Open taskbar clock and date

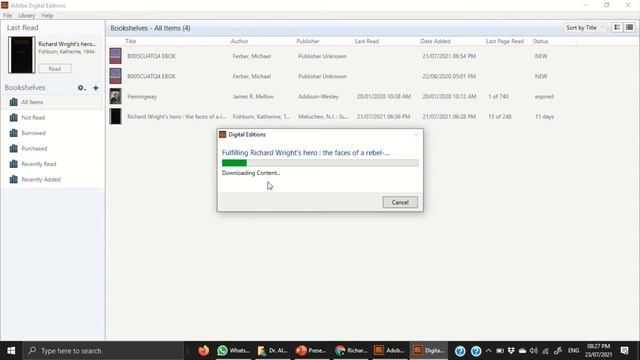click(599, 351)
